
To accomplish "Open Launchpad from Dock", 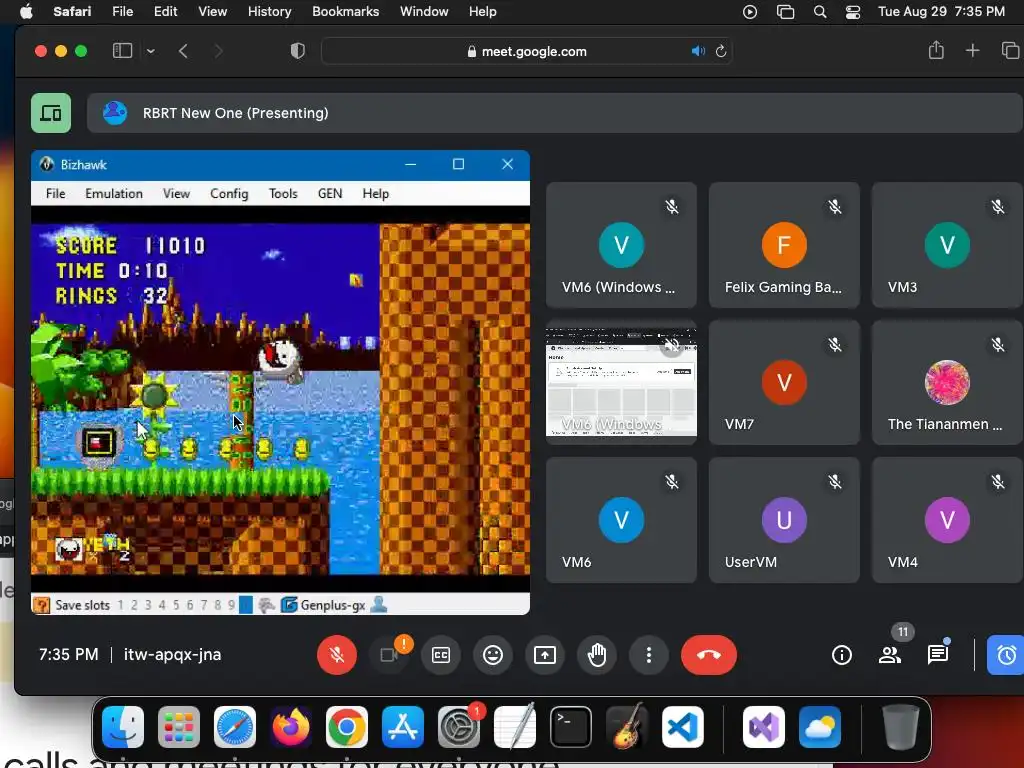I will click(x=179, y=727).
